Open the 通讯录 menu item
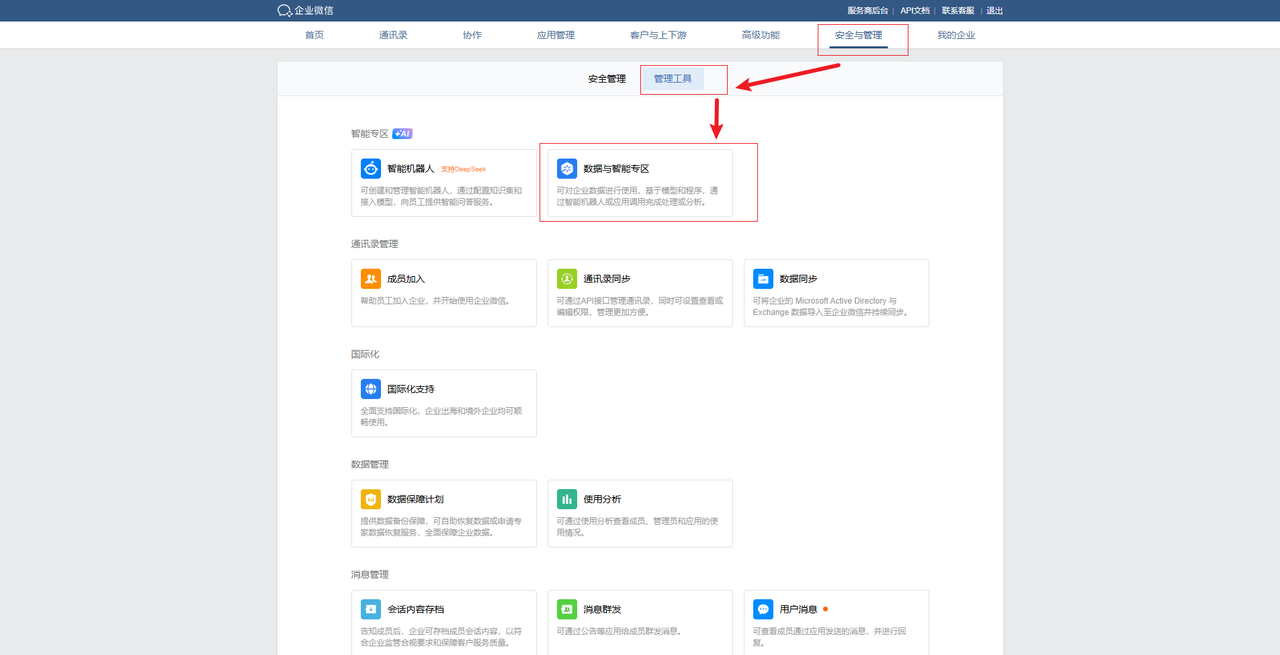 coord(393,35)
